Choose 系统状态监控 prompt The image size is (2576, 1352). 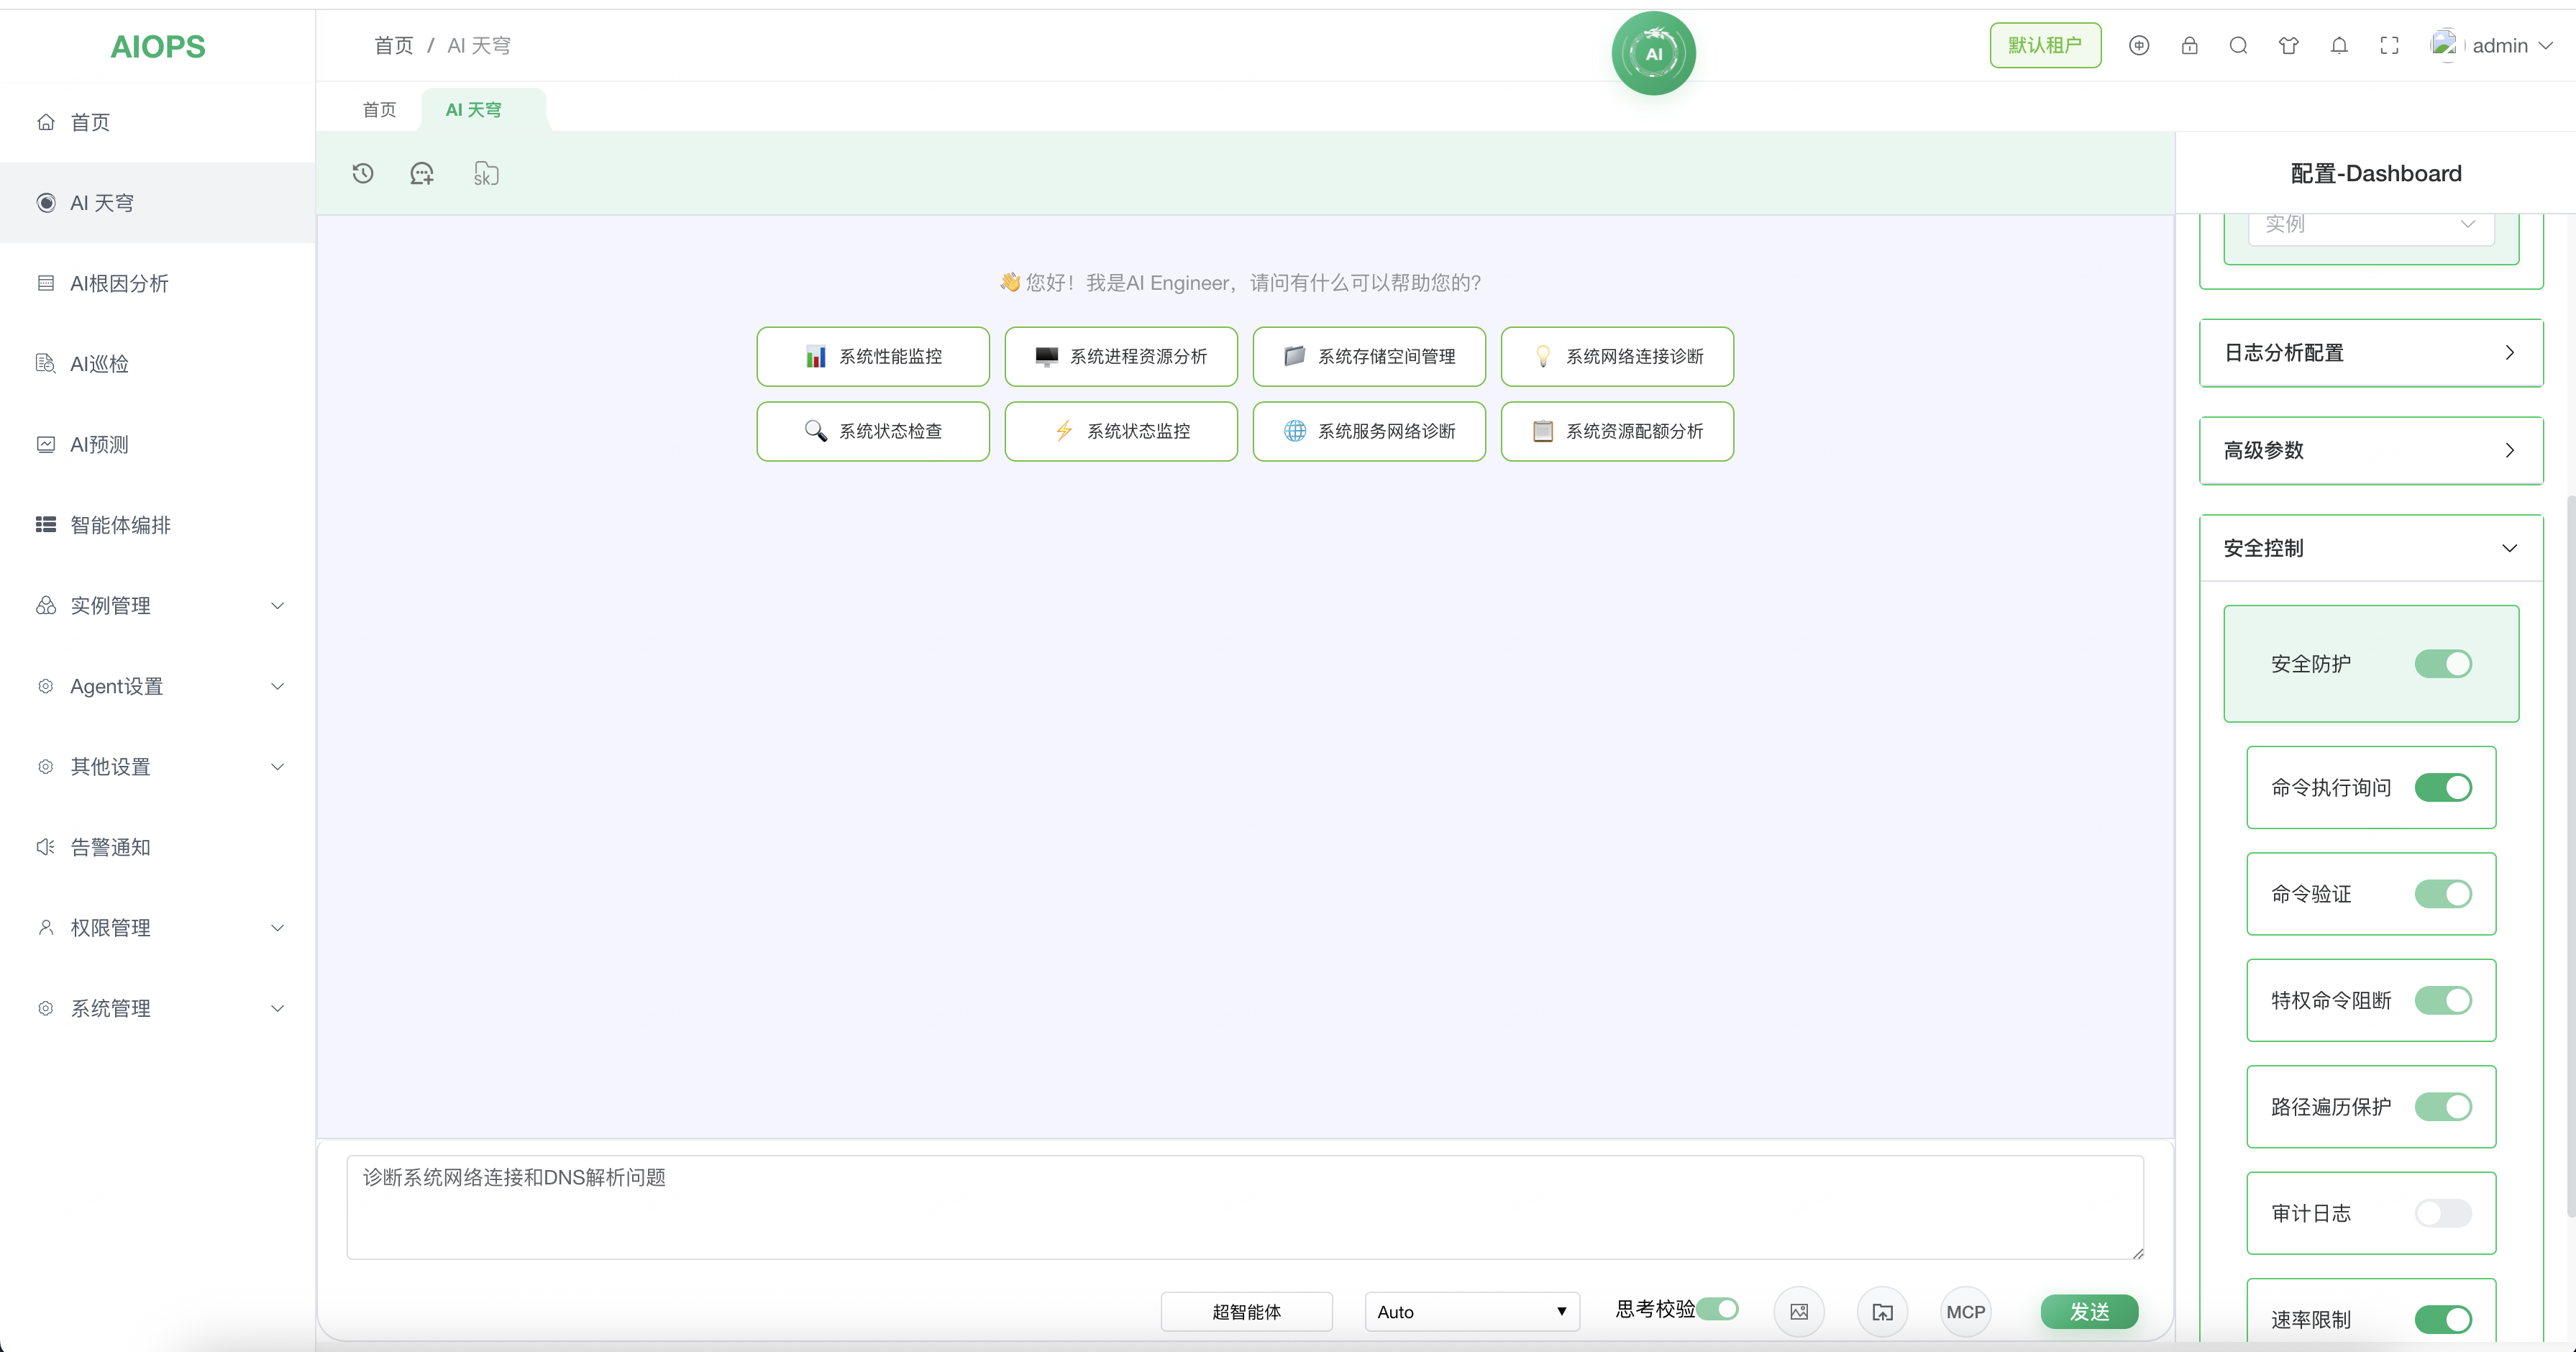(x=1121, y=431)
